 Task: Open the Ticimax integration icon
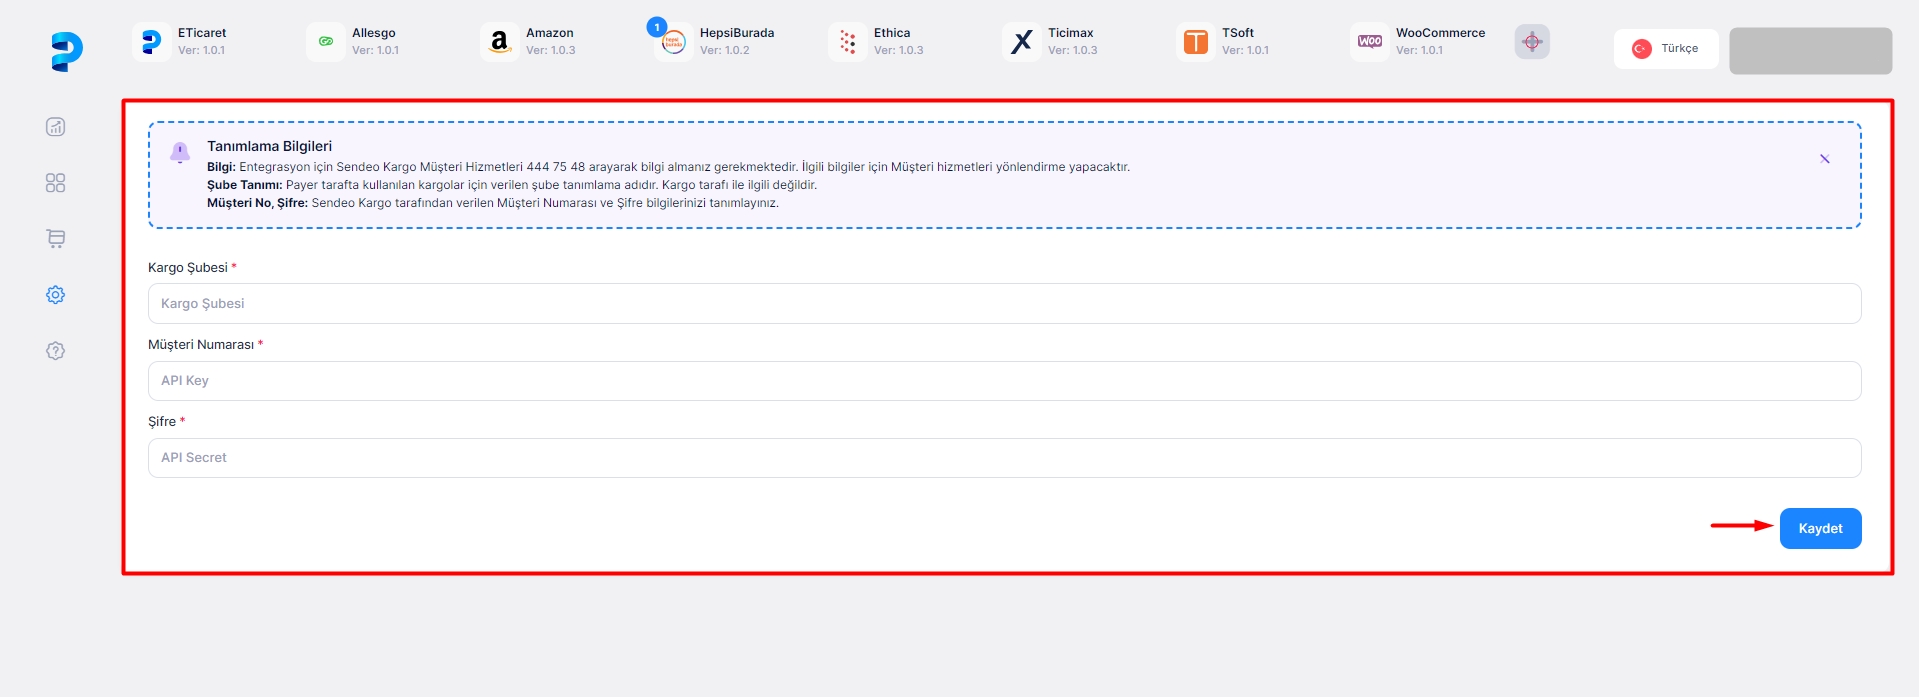click(1021, 42)
